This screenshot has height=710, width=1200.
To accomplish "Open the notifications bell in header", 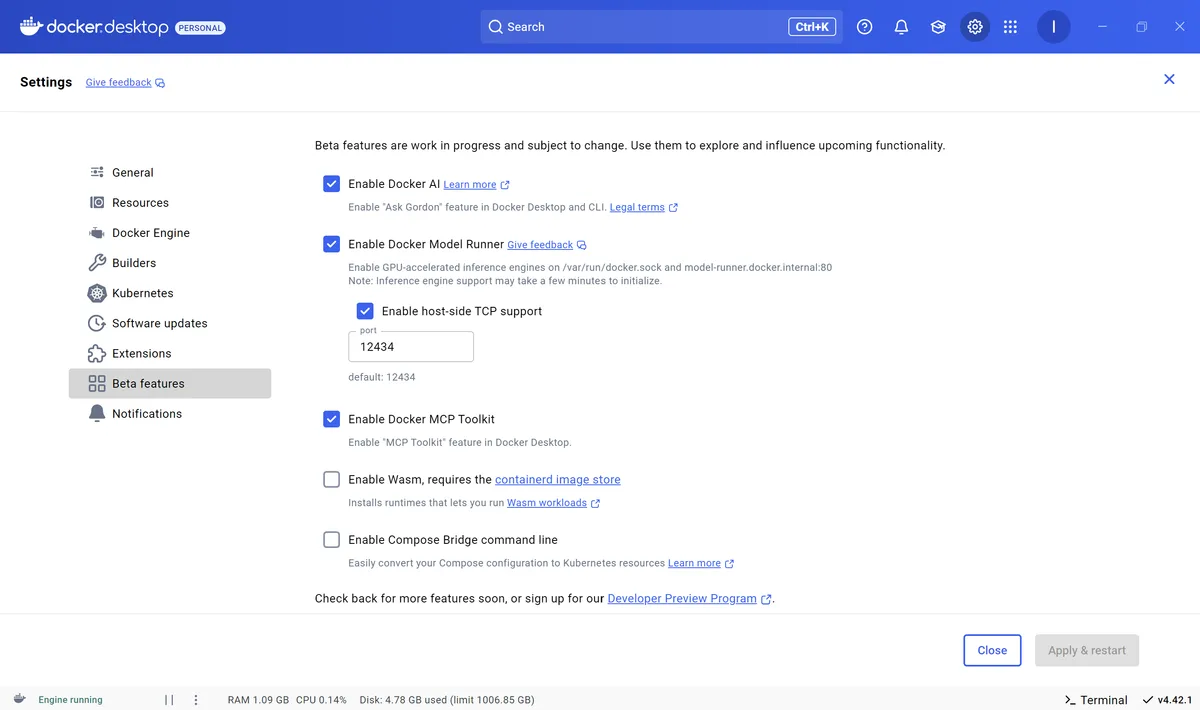I will (x=901, y=27).
